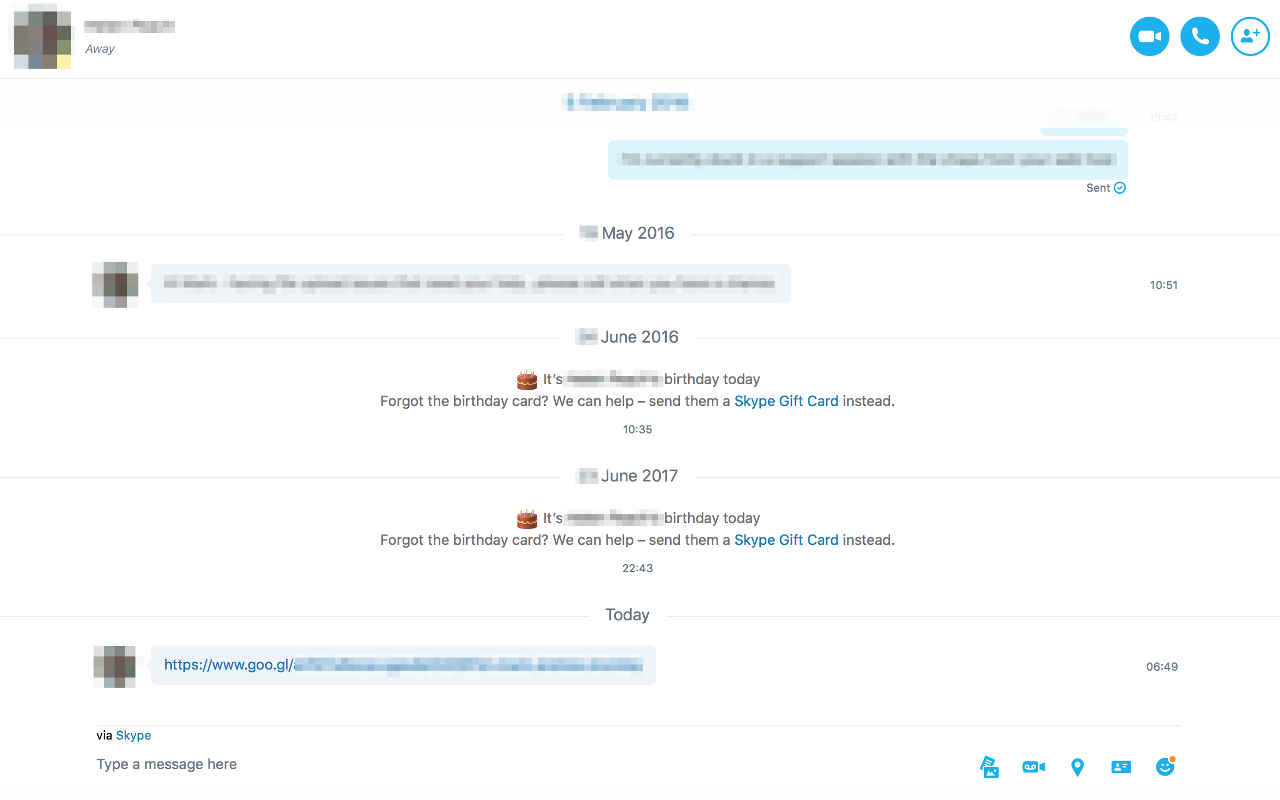Add people to this conversation
The height and width of the screenshot is (800, 1280).
point(1250,37)
